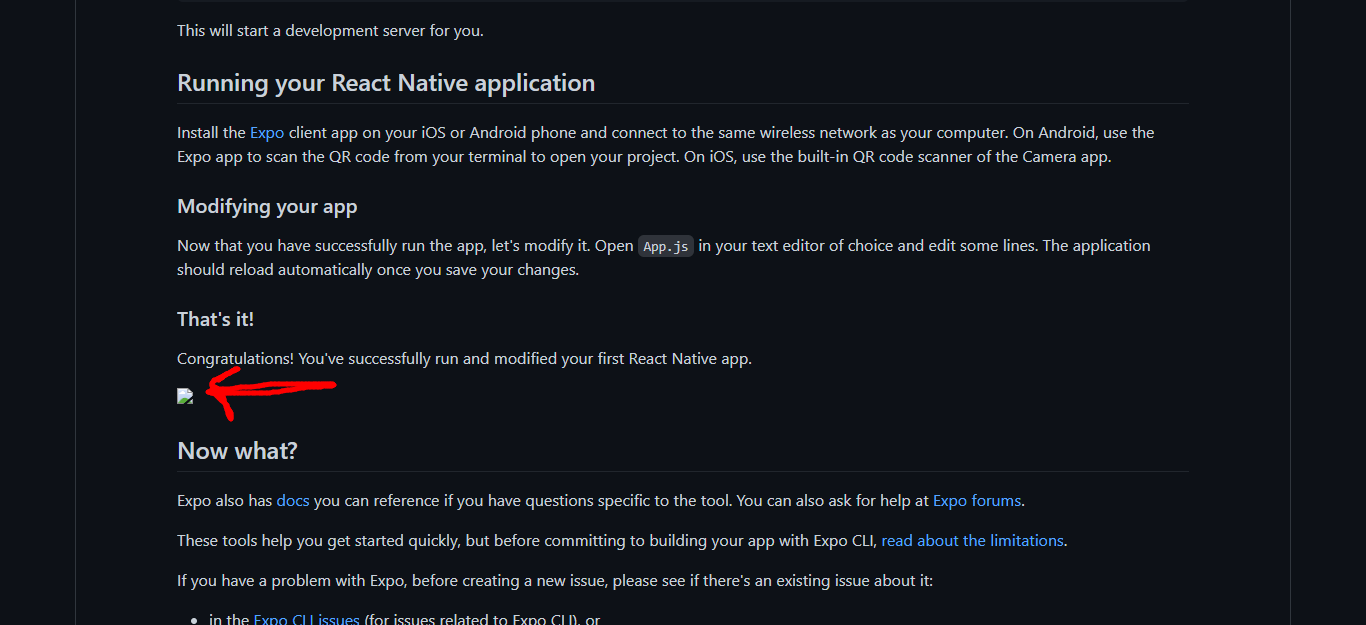Click the sentence about a problem with Expo
1366x625 pixels.
(x=555, y=580)
